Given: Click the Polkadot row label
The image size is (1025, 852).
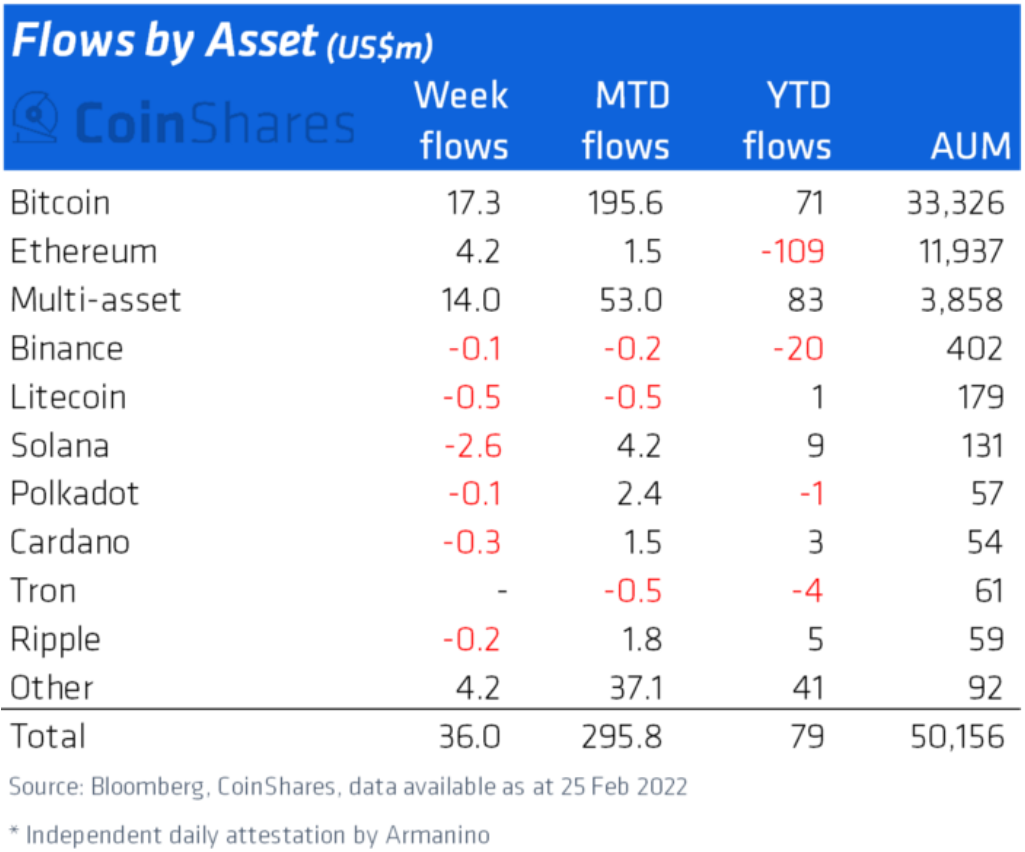Looking at the screenshot, I should click(75, 493).
